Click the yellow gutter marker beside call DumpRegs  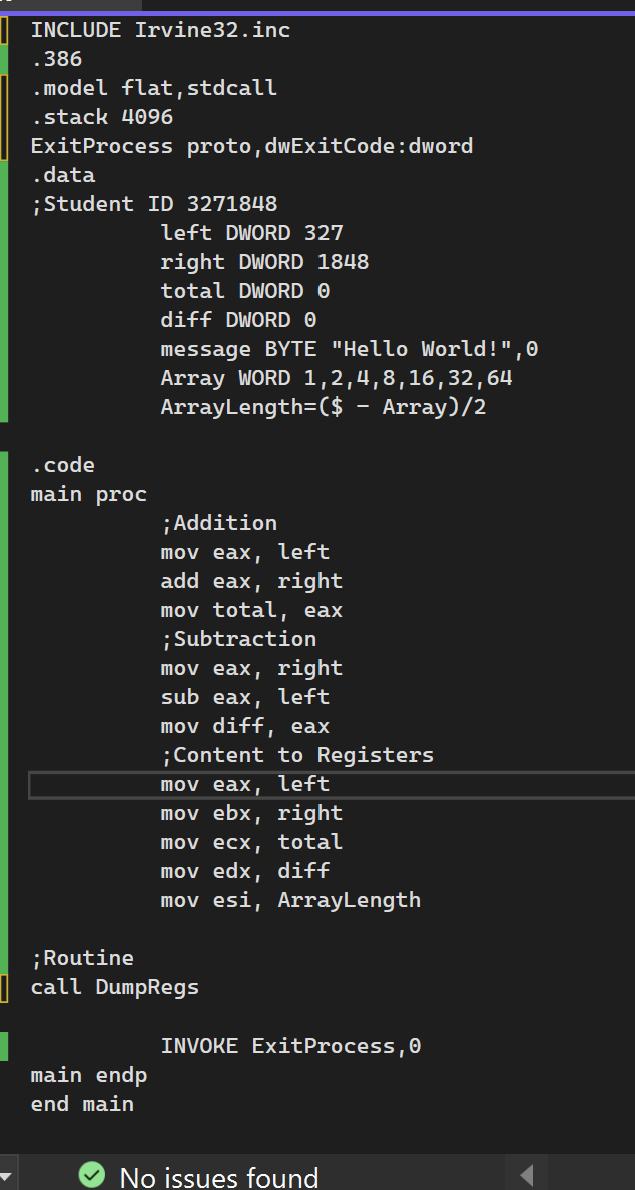point(4,987)
